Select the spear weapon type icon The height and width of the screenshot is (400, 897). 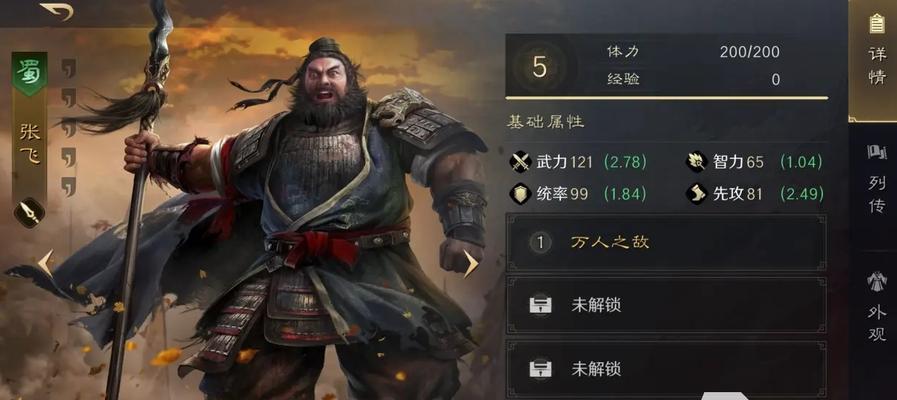(x=29, y=212)
